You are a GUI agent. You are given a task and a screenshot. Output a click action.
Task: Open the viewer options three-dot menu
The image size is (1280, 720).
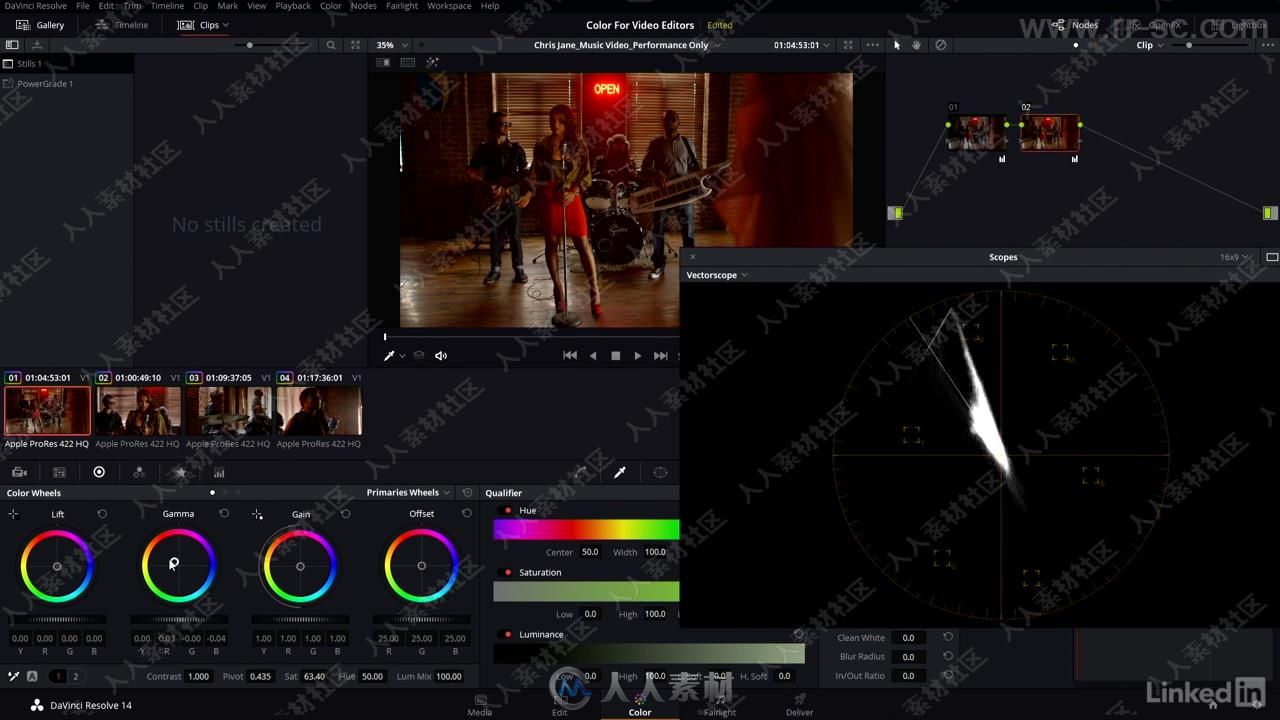[x=873, y=45]
